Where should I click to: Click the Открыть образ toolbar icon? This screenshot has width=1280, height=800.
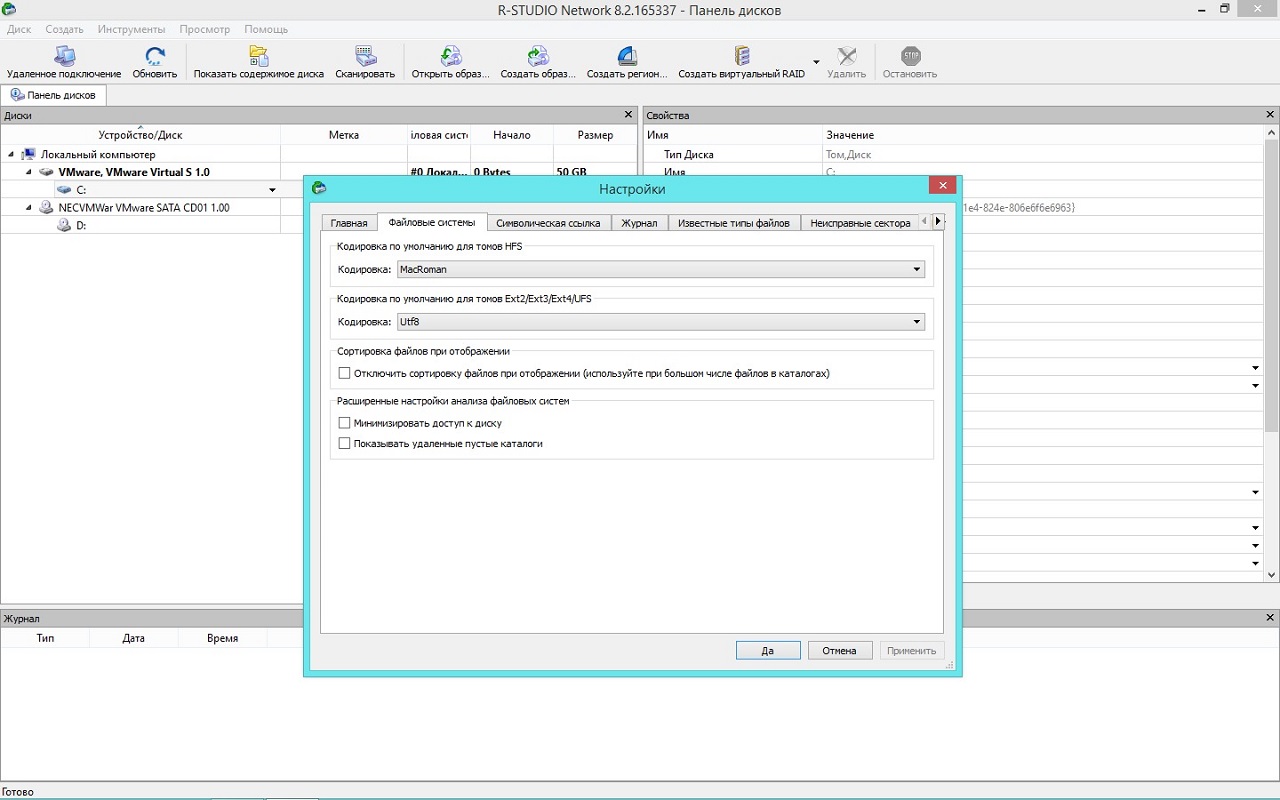pos(451,56)
